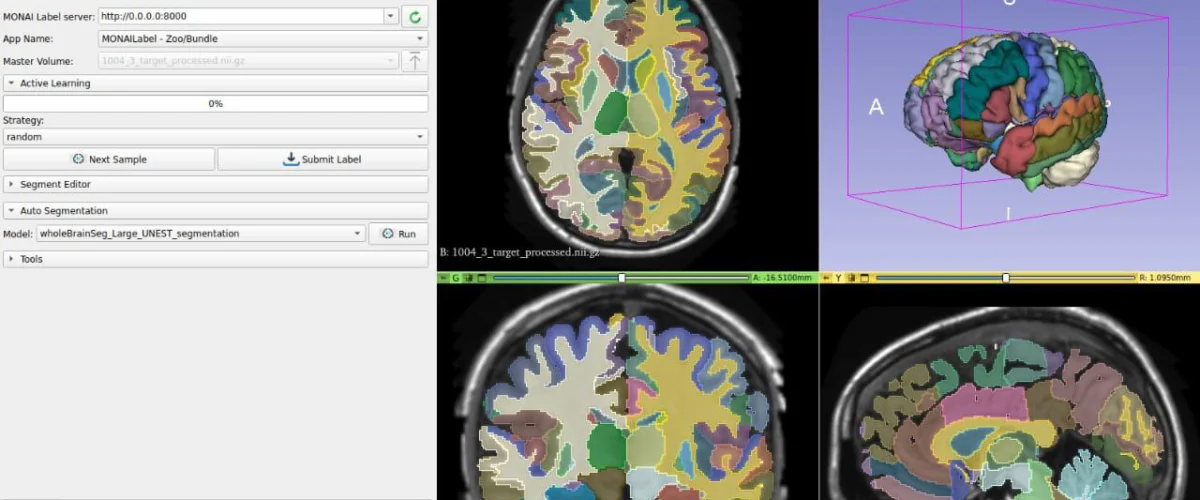Link slice views icon on yellow bar
Viewport: 1200px width, 500px height.
[x=851, y=278]
